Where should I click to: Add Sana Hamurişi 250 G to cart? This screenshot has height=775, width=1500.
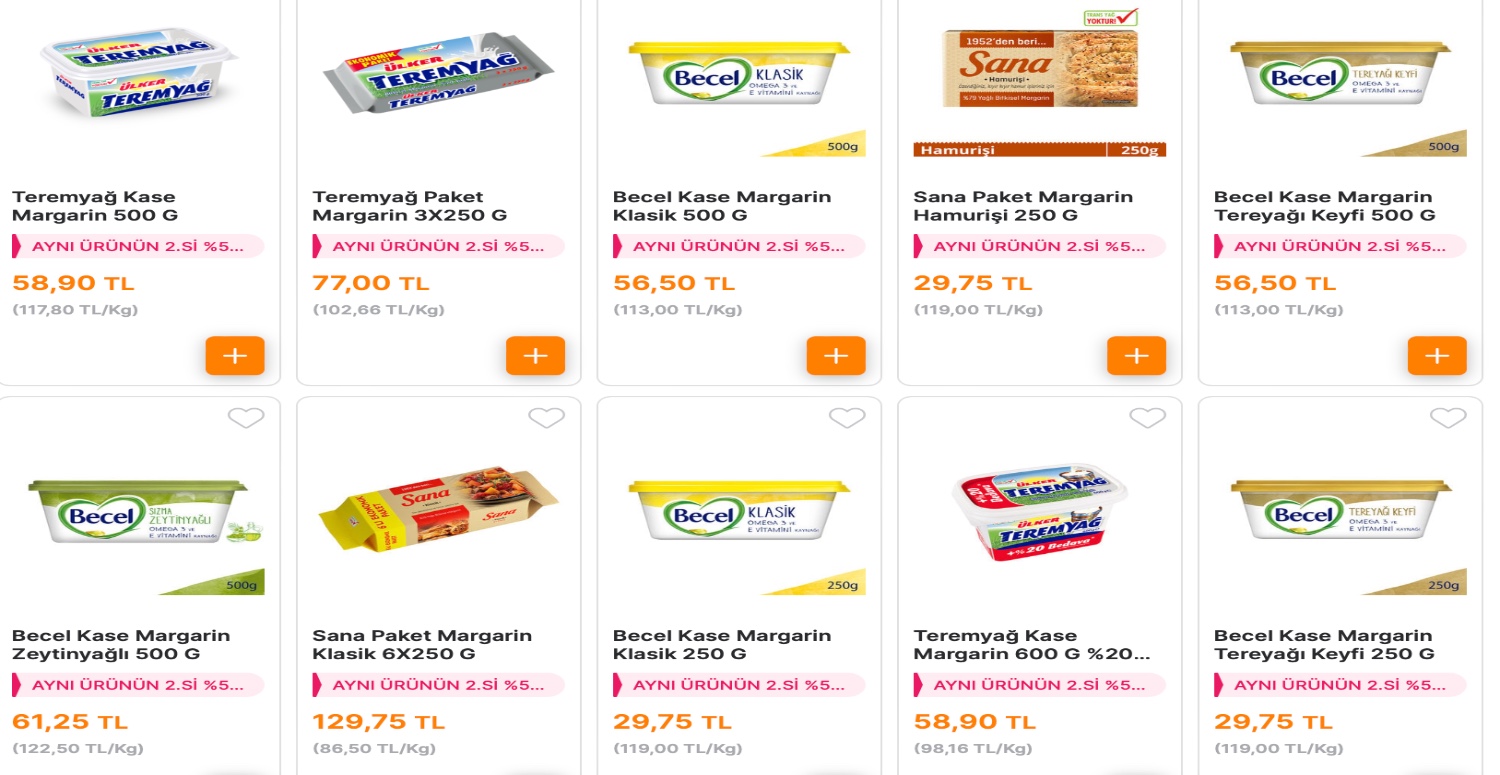(1136, 356)
